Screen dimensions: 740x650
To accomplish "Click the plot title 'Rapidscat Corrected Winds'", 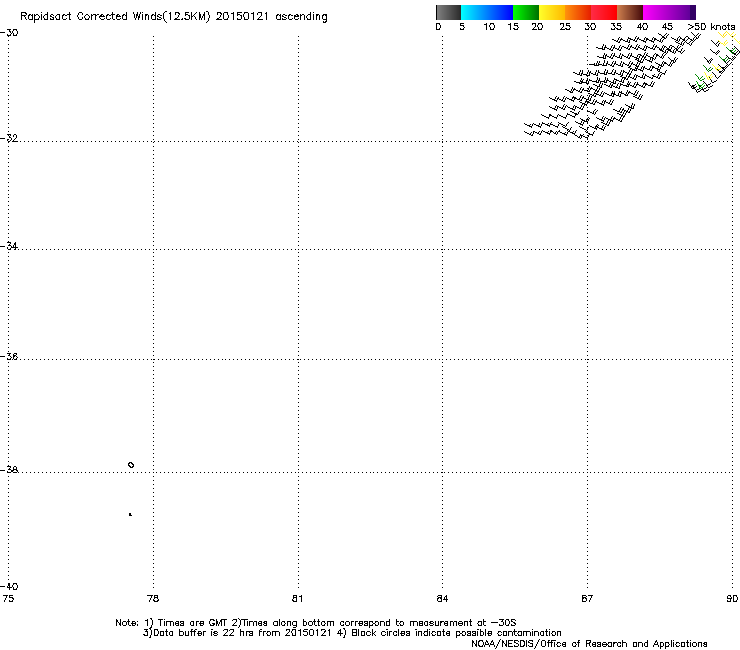I will click(x=91, y=17).
